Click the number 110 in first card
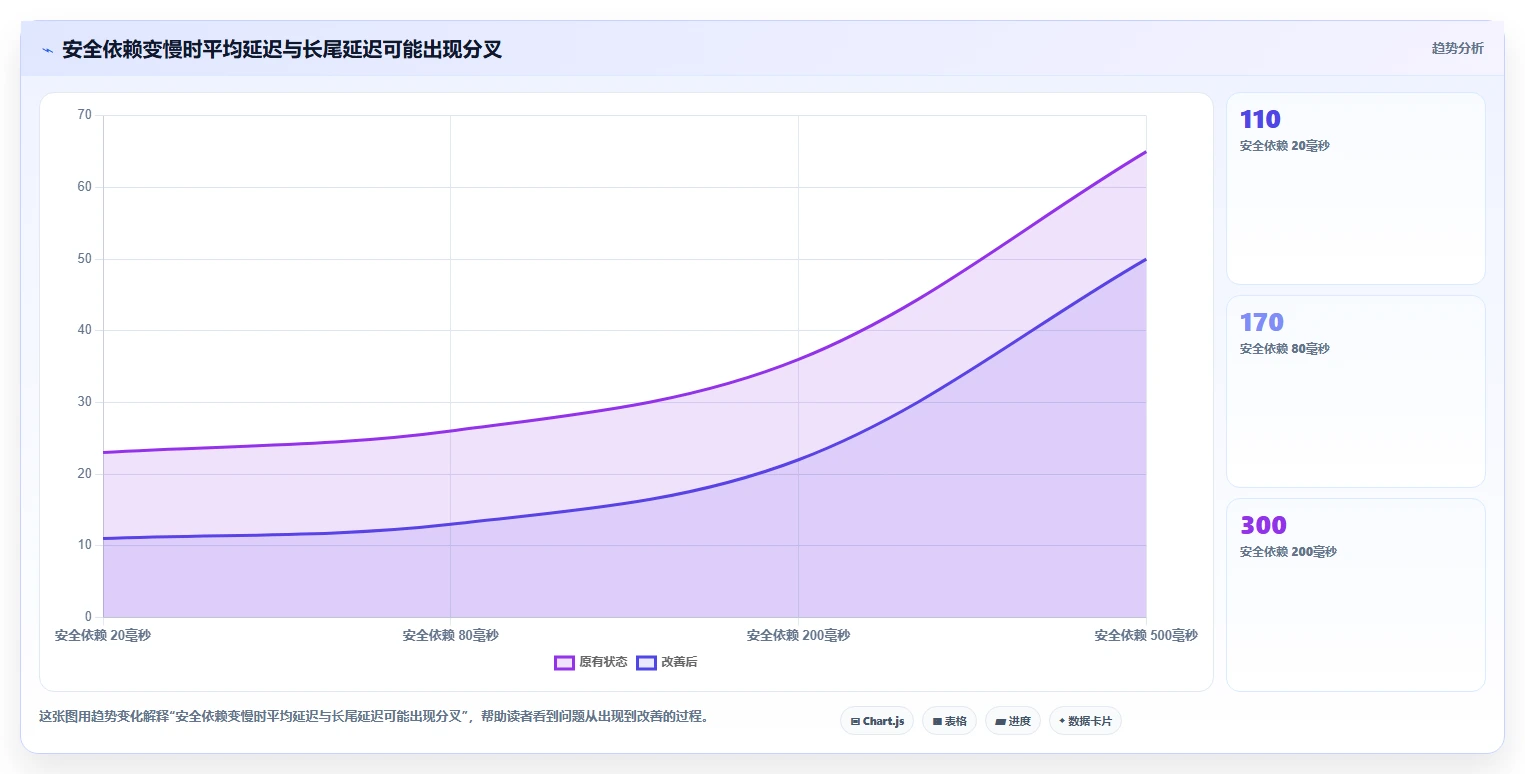The image size is (1525, 774). tap(1260, 120)
